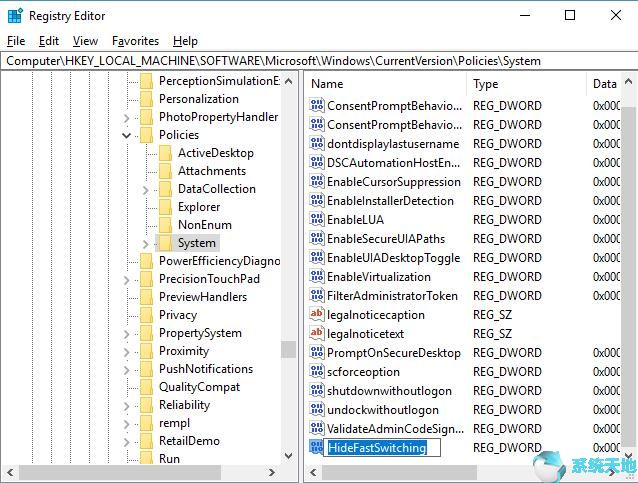Click the folder icon for ActiveDesktop key
The height and width of the screenshot is (483, 638).
pyautogui.click(x=165, y=153)
